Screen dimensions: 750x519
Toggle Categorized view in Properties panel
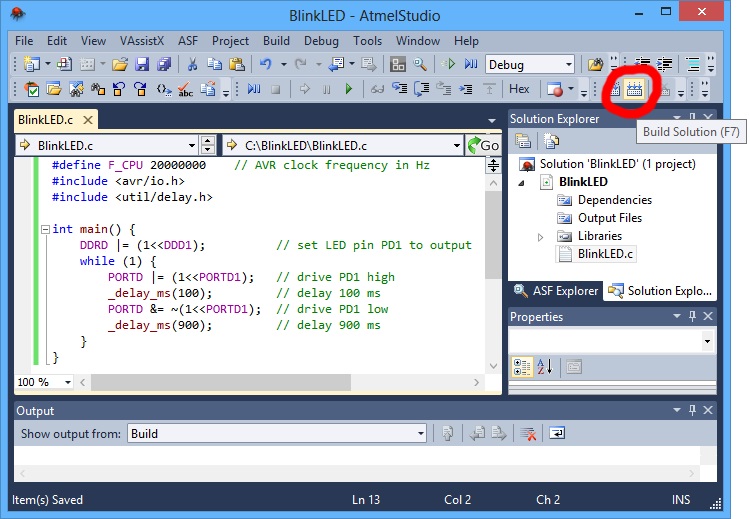pyautogui.click(x=522, y=366)
